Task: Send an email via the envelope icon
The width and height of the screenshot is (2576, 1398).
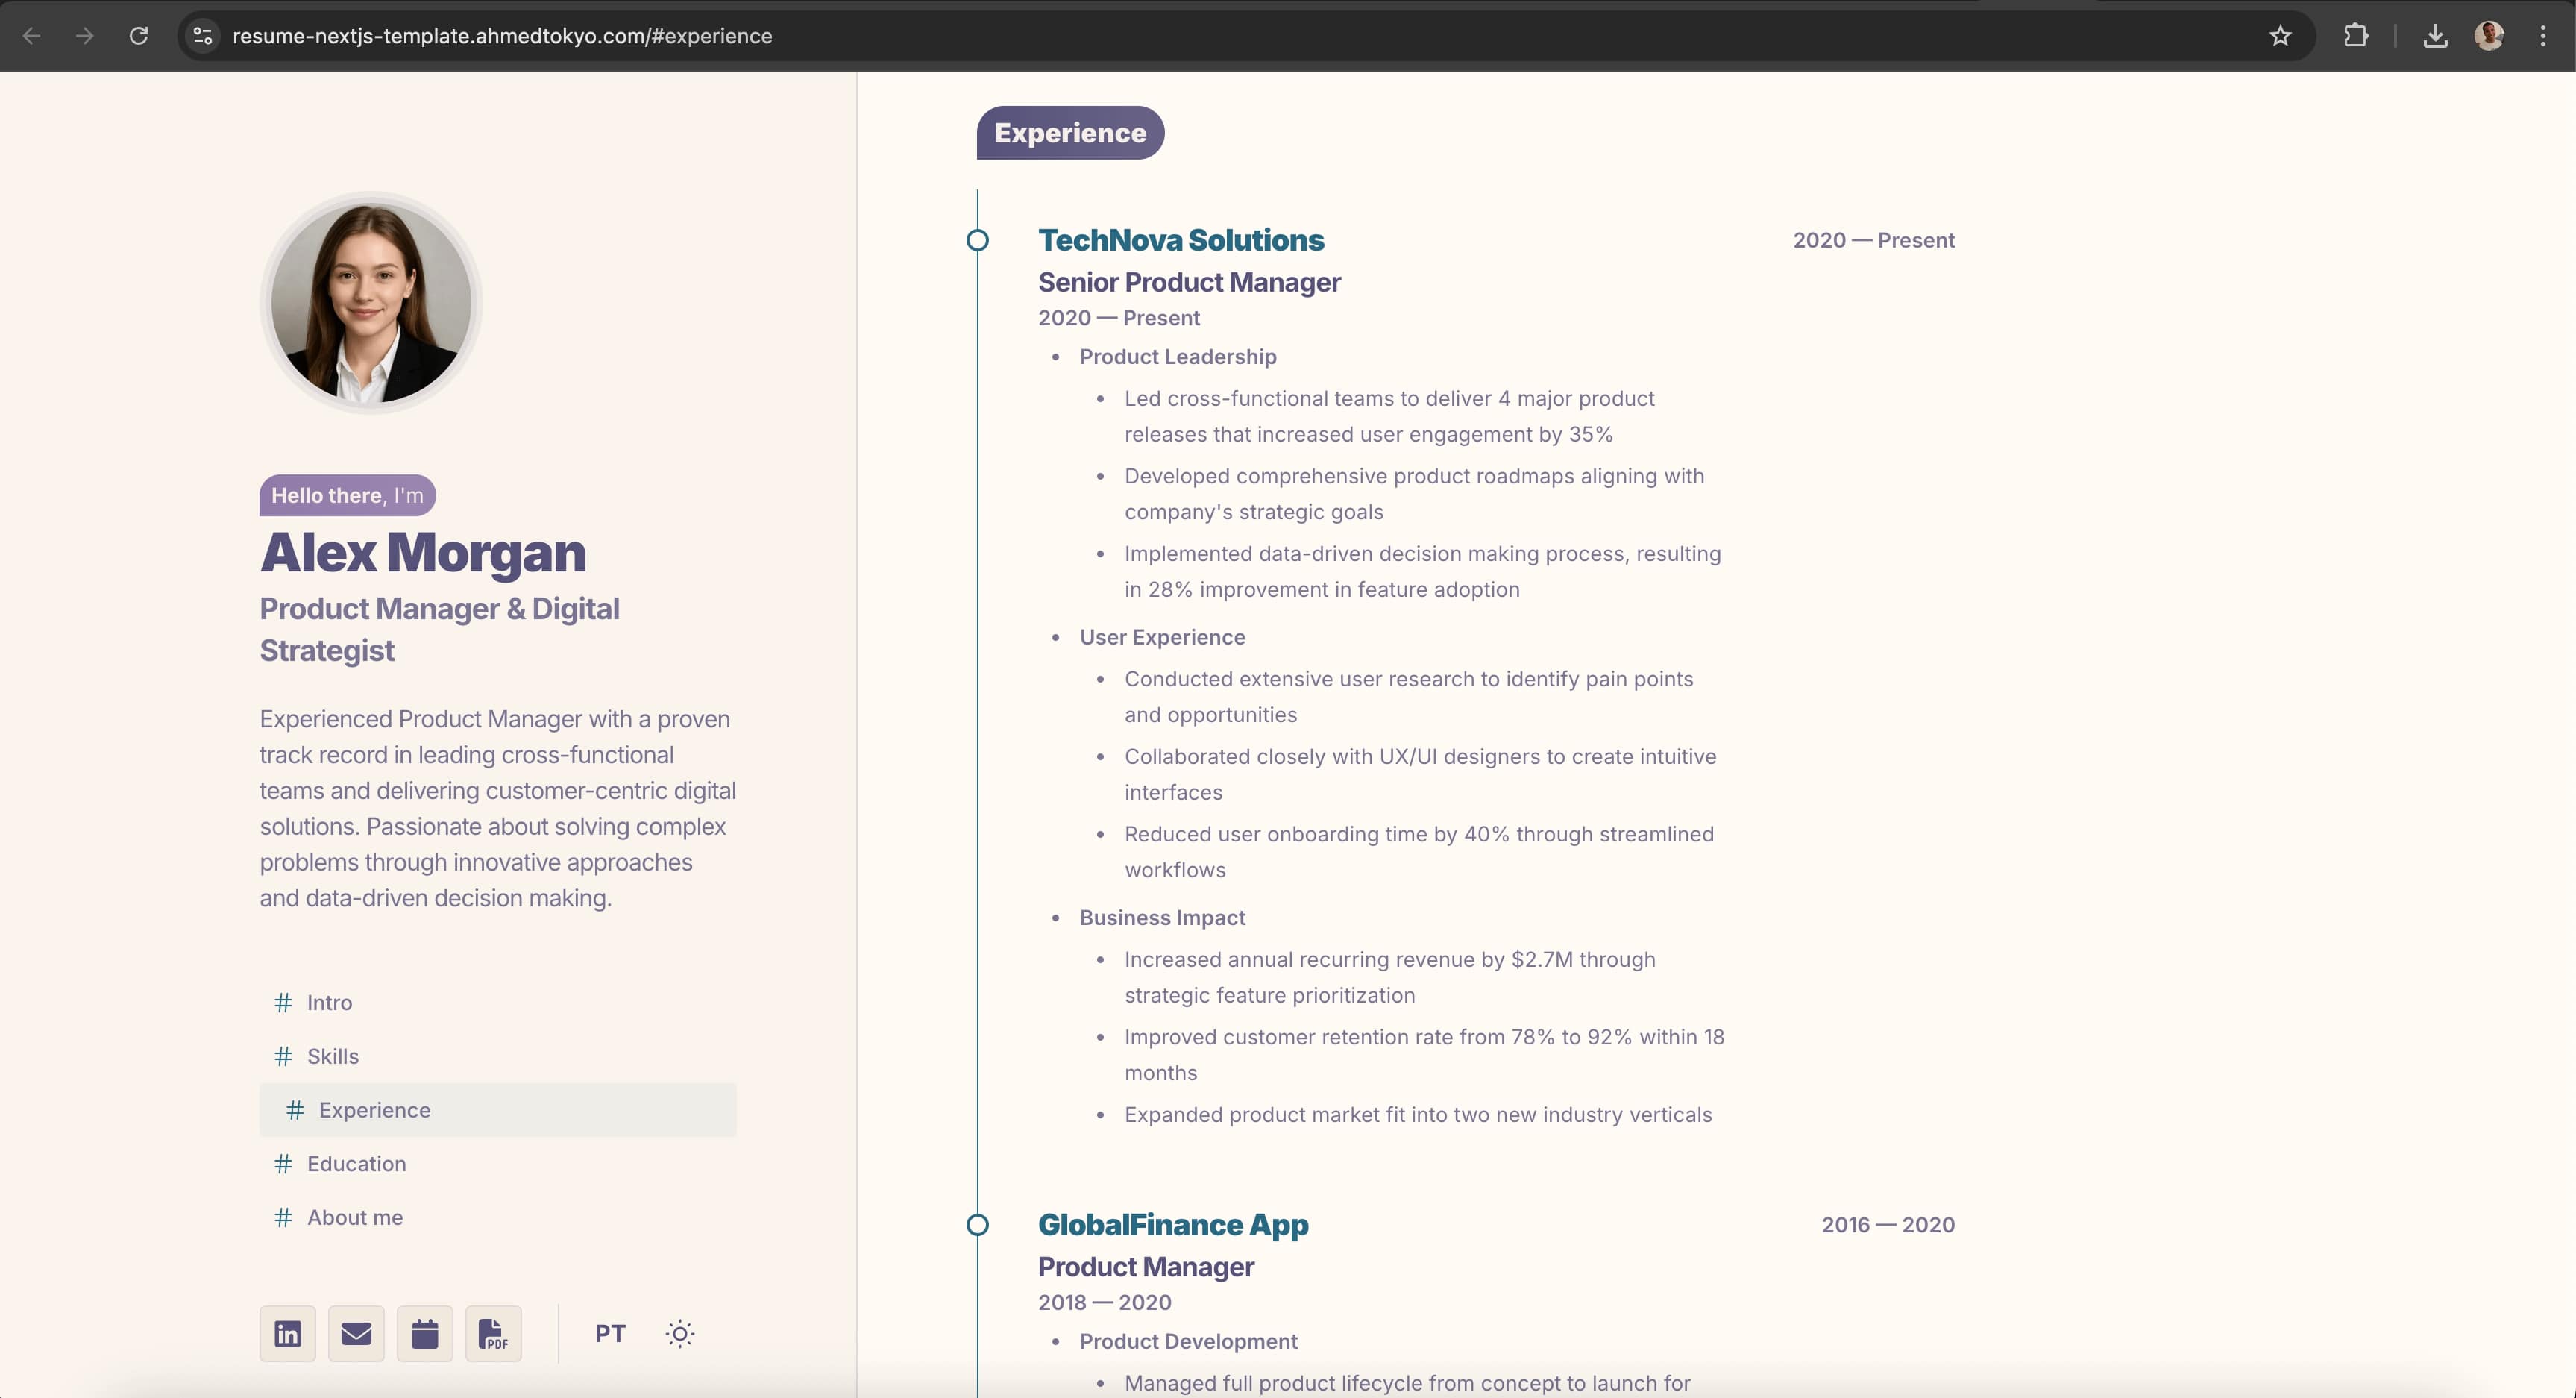Action: click(x=356, y=1333)
